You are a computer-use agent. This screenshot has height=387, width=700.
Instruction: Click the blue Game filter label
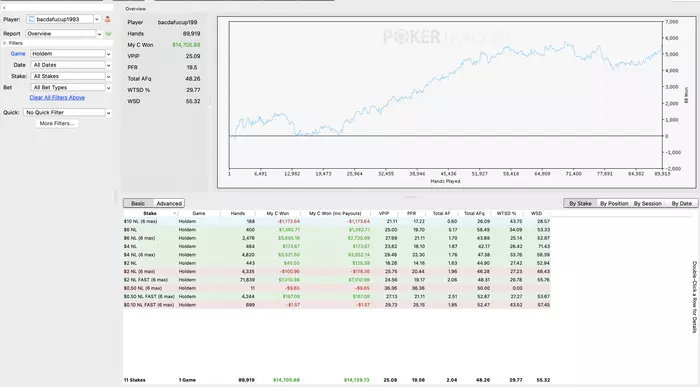tap(18, 54)
